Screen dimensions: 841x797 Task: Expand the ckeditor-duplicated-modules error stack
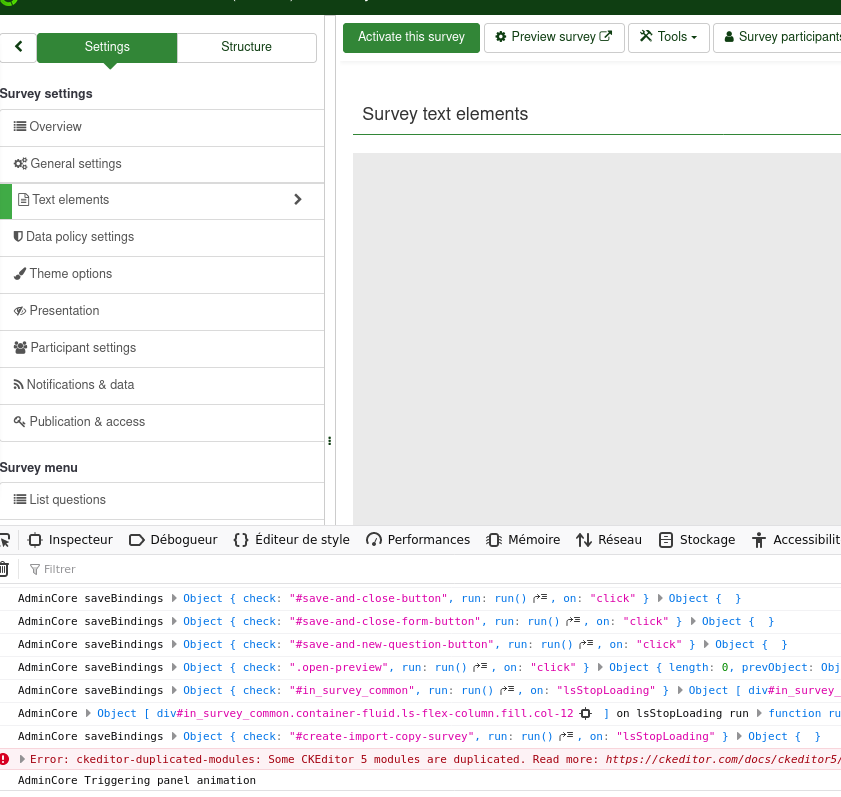(x=22, y=759)
